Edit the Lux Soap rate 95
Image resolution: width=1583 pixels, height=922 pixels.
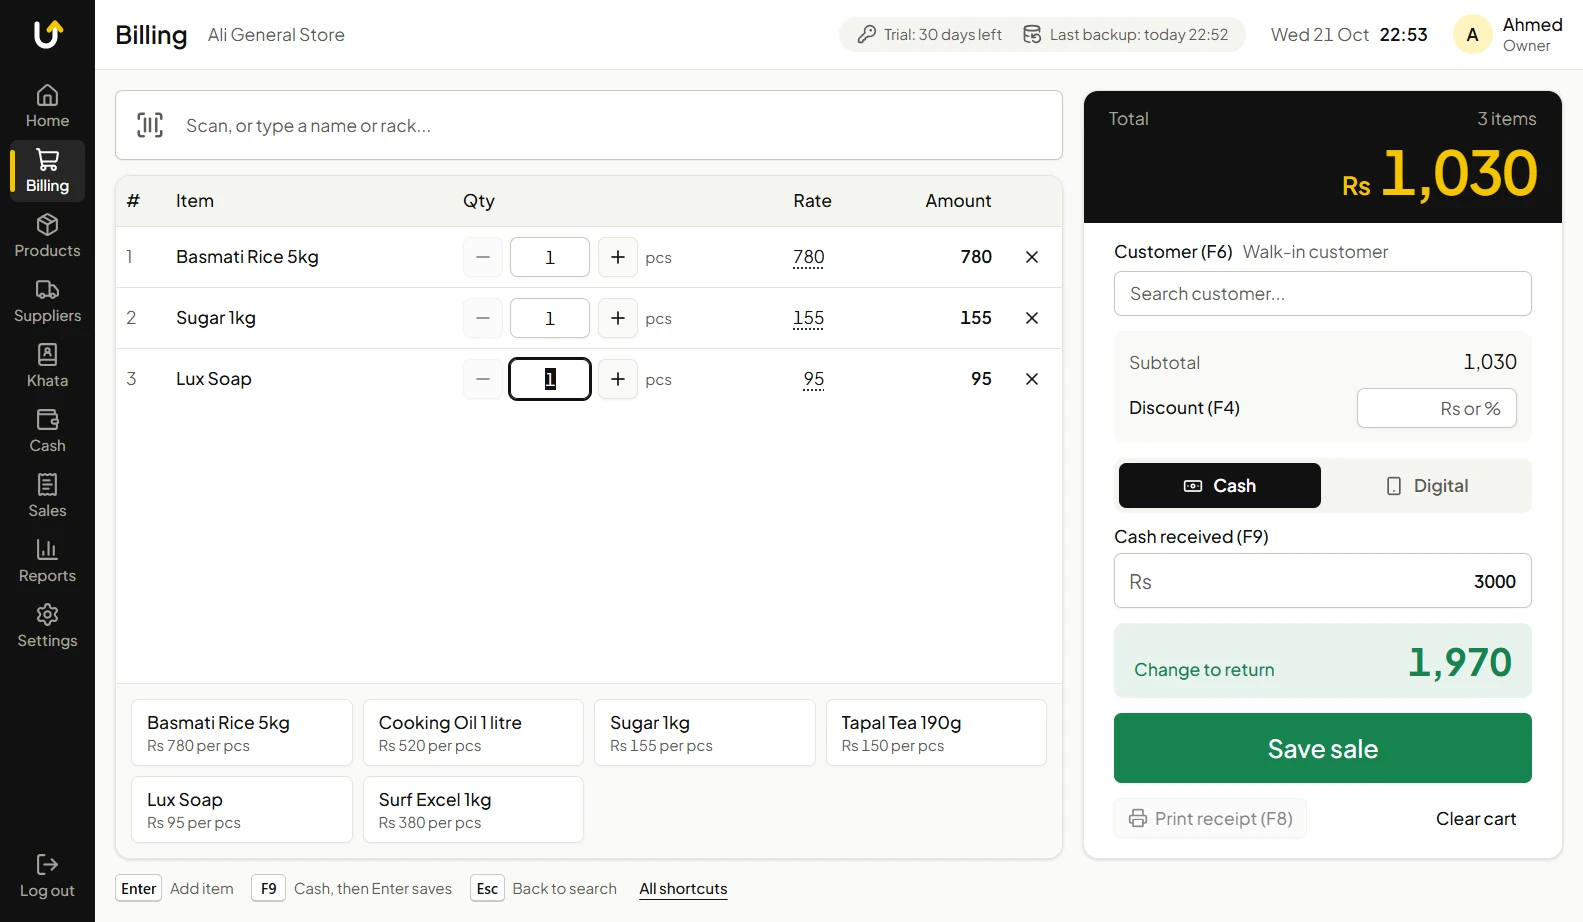(x=814, y=379)
